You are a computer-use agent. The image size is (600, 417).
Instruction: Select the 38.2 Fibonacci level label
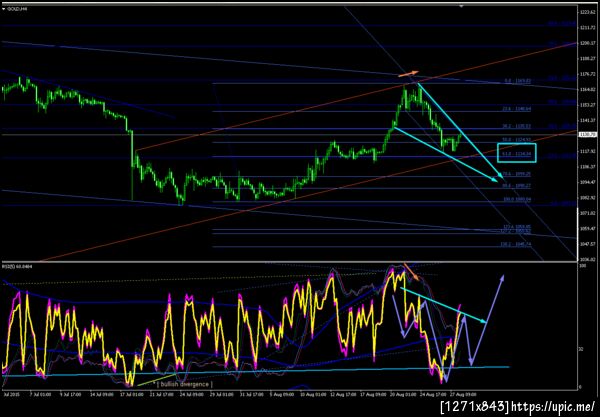(x=517, y=126)
